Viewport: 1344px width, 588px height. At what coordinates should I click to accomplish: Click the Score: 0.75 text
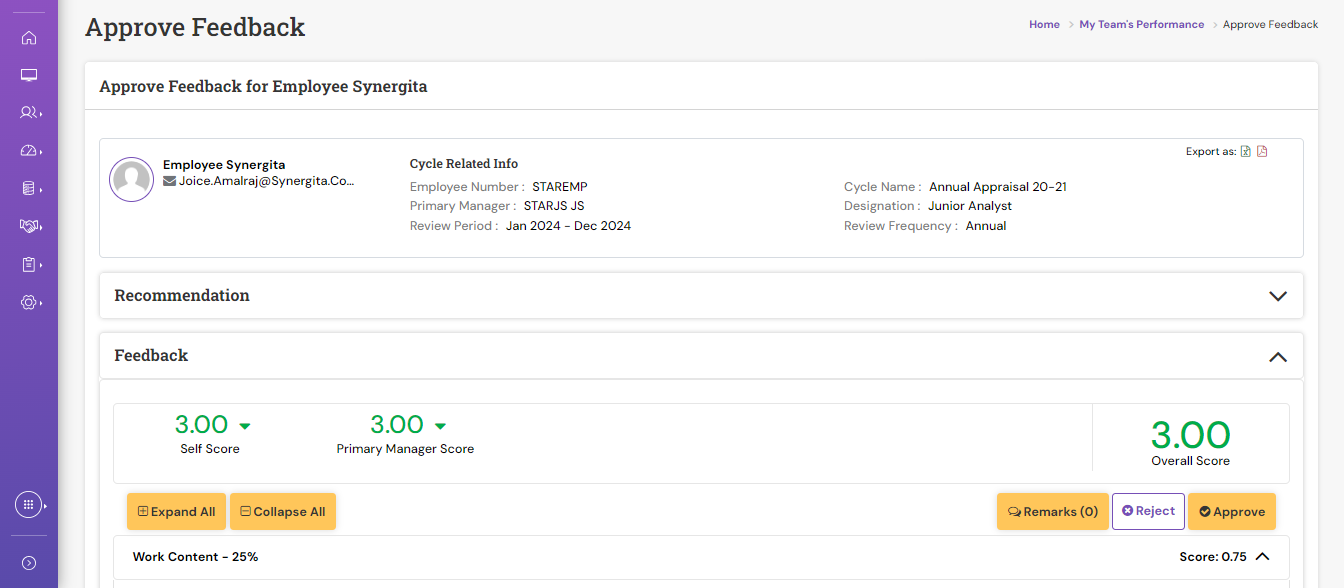pyautogui.click(x=1213, y=557)
